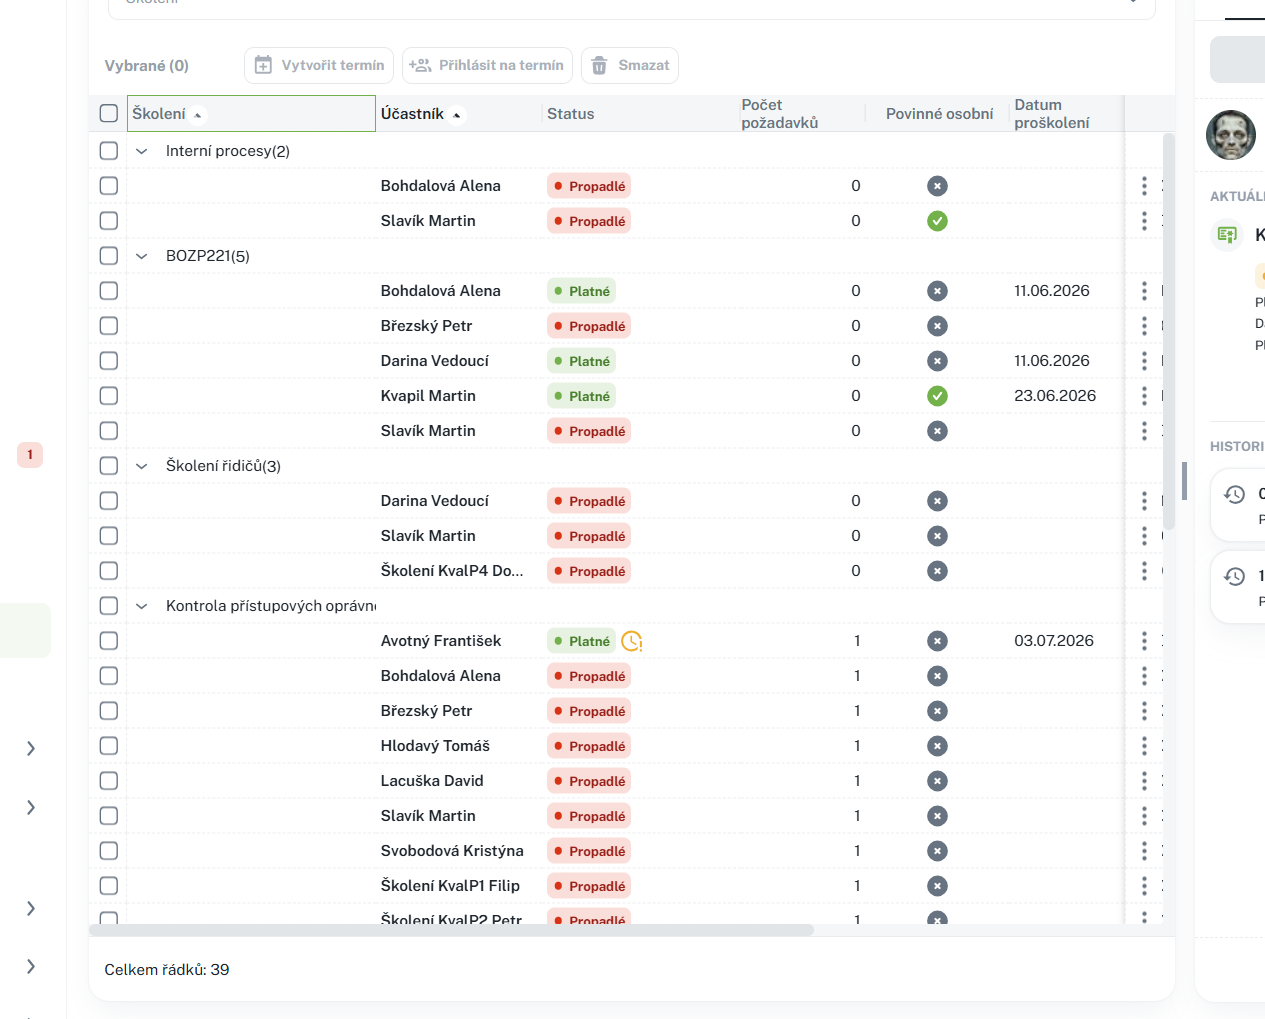The image size is (1265, 1019).
Task: Click grey cross icon in Darina Vedoucí BOZP221 row
Action: 937,361
